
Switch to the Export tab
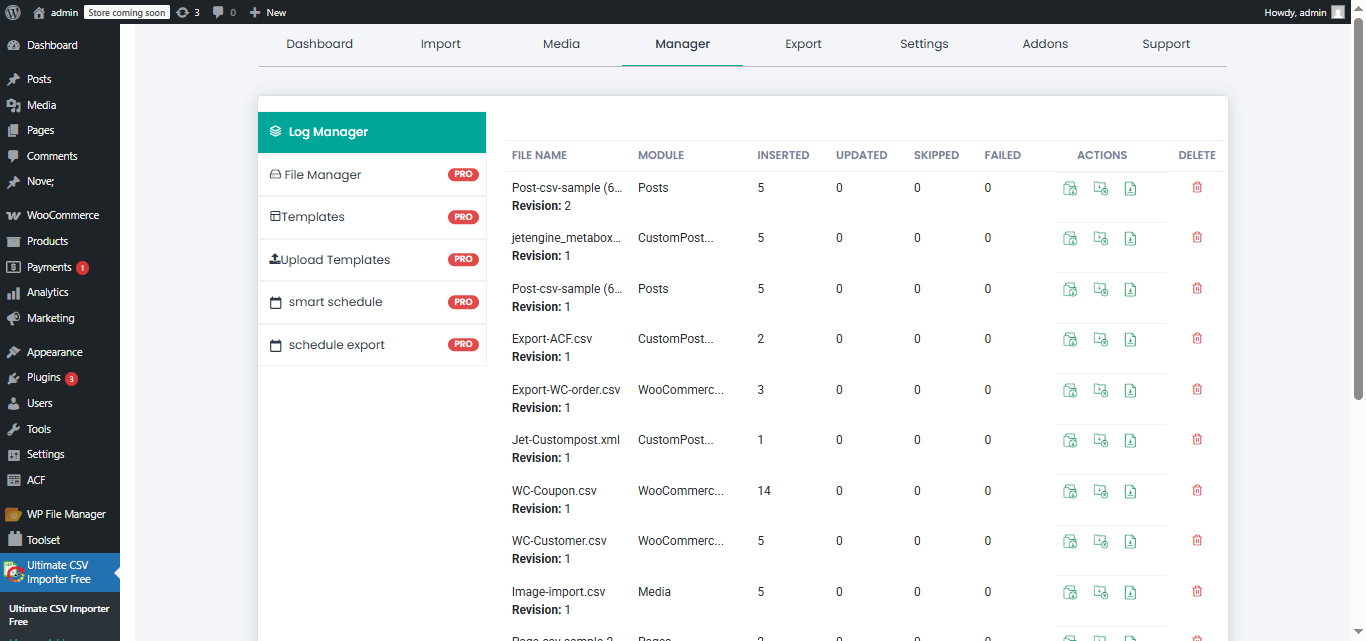tap(803, 44)
